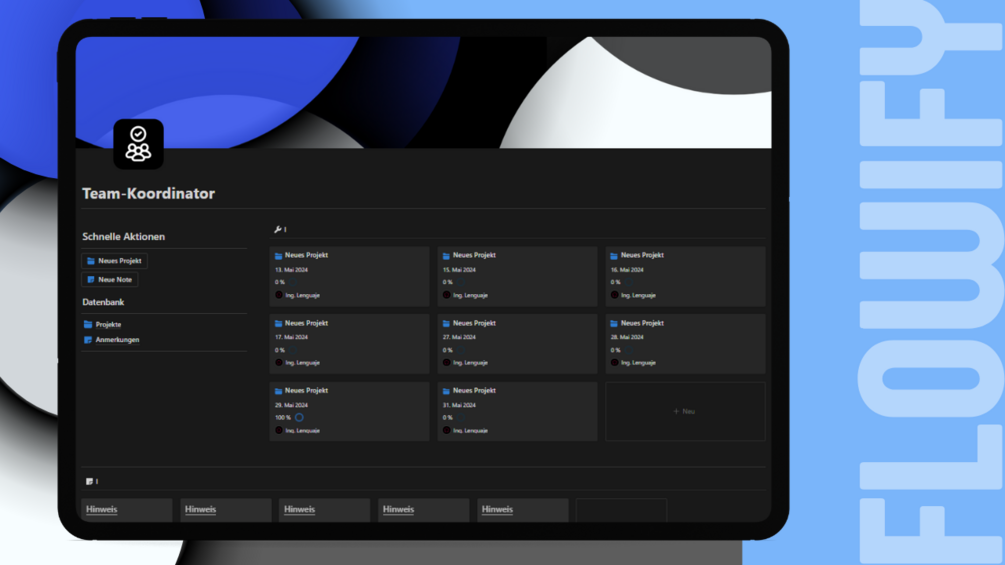Click the date 27. Mai 2024
Viewport: 1005px width, 565px height.
point(460,337)
